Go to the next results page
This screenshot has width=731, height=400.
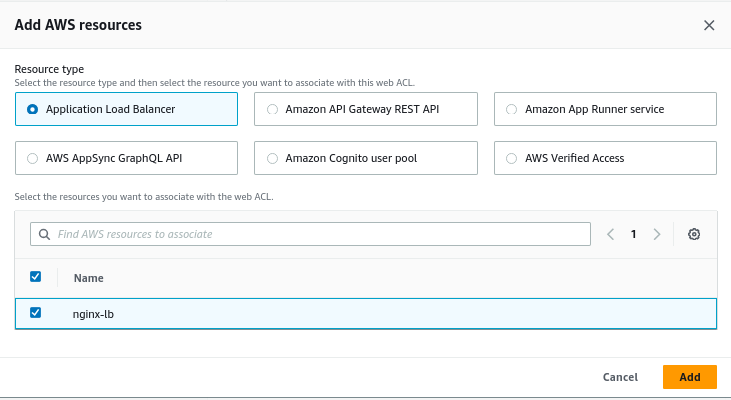point(656,234)
